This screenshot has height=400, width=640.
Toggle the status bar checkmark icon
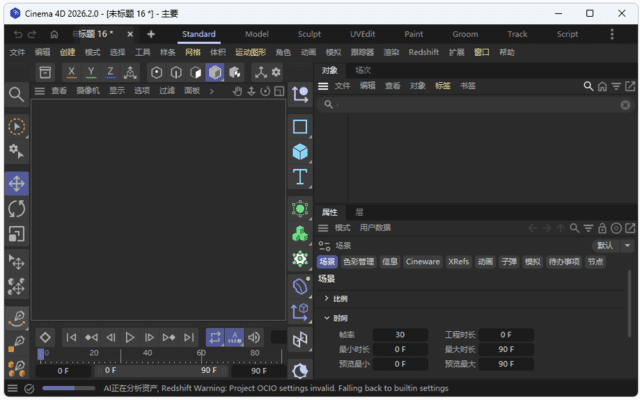29,389
